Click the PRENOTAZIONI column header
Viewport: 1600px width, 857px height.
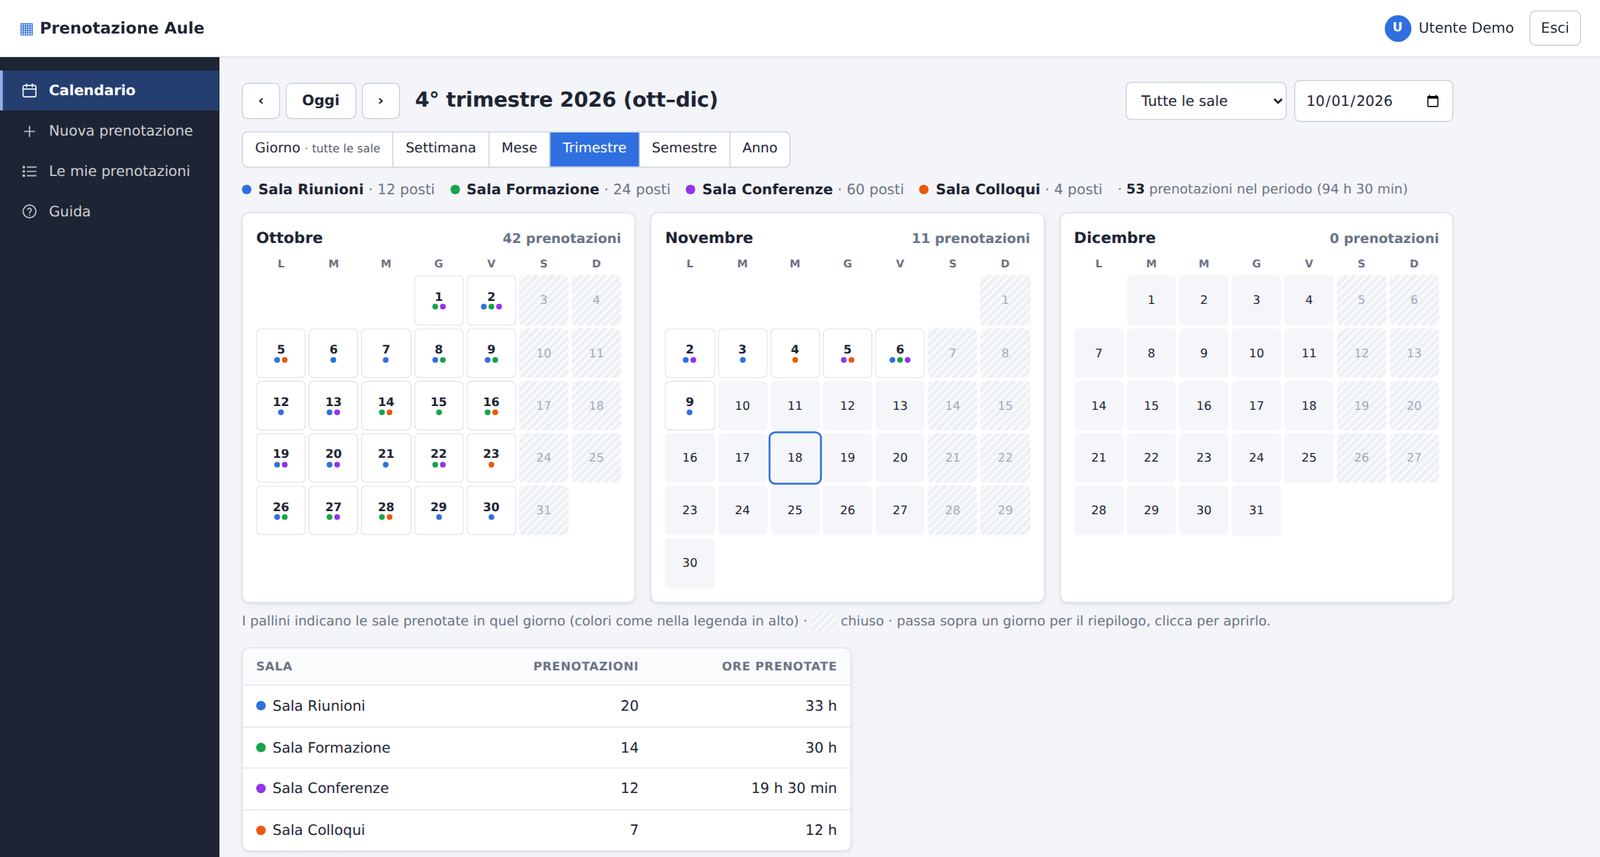pos(585,666)
